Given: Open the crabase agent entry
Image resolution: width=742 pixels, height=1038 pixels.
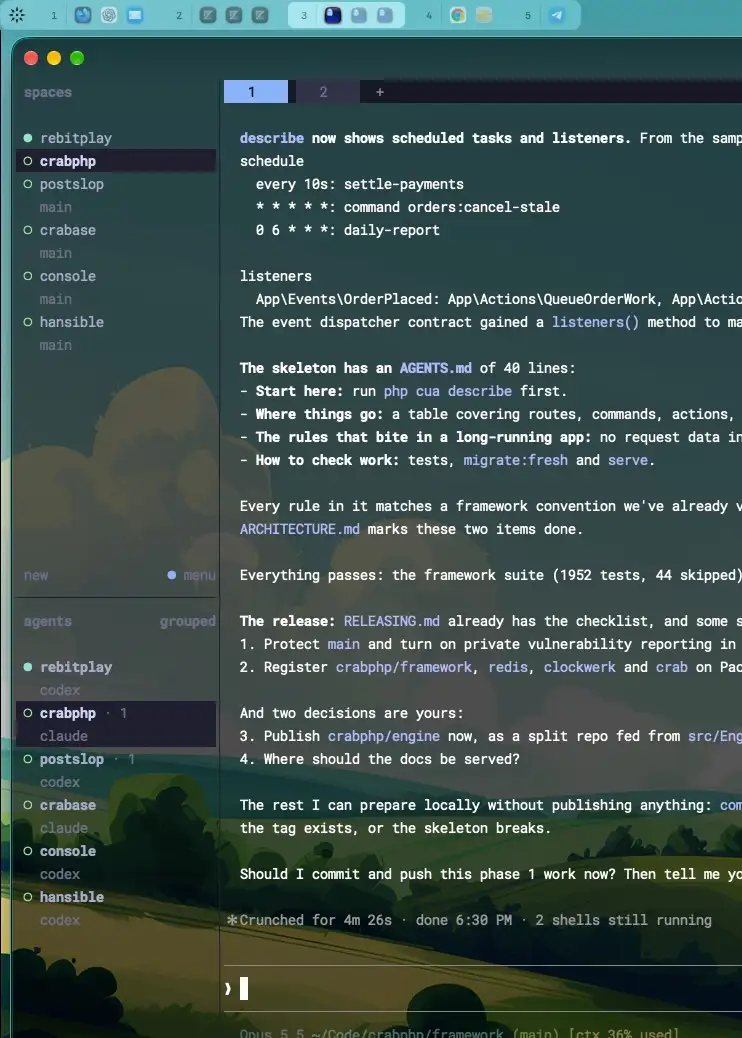Looking at the screenshot, I should click(x=68, y=805).
